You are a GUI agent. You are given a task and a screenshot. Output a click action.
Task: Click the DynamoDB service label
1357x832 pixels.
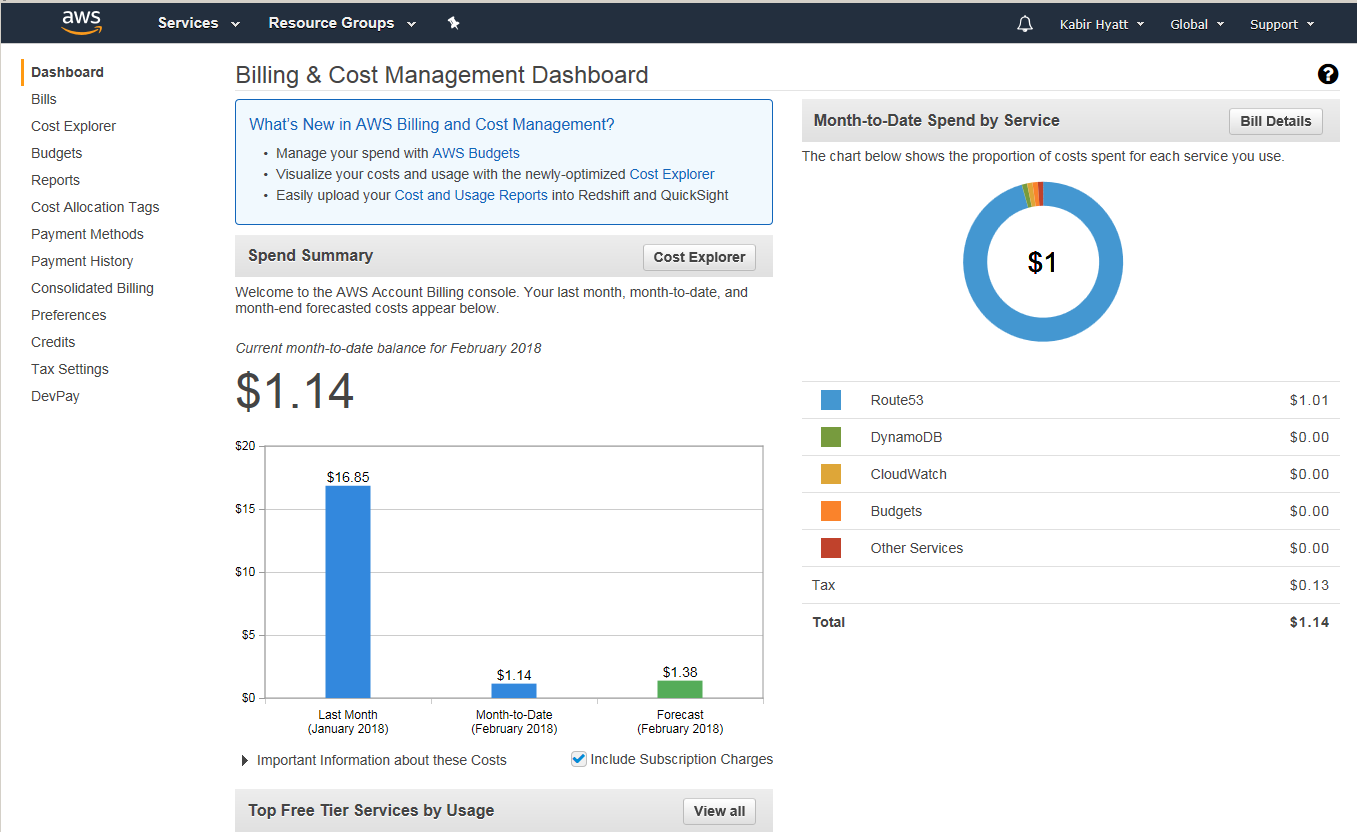pyautogui.click(x=906, y=437)
